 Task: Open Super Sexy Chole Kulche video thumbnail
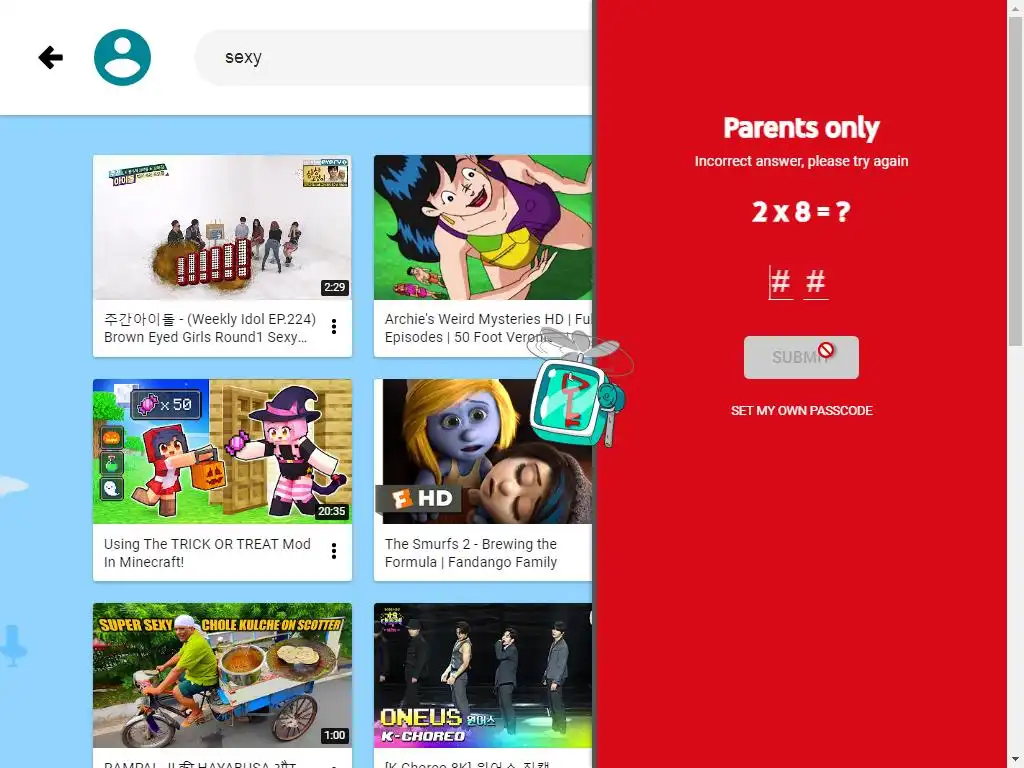click(x=222, y=675)
